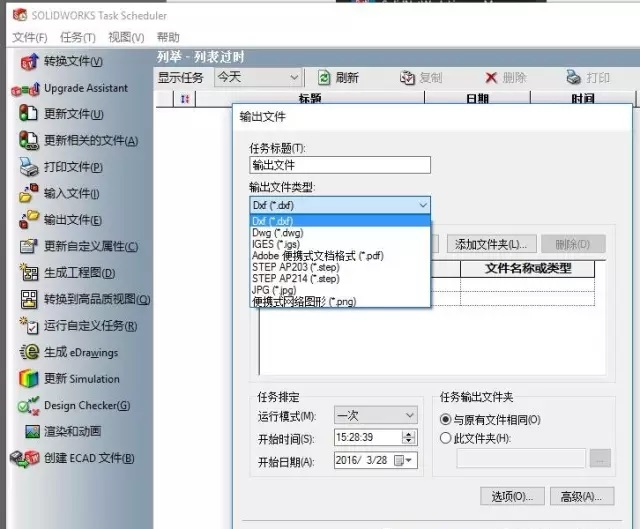Open the Tasks (任务) menu
Image resolution: width=640 pixels, height=529 pixels.
coord(78,38)
